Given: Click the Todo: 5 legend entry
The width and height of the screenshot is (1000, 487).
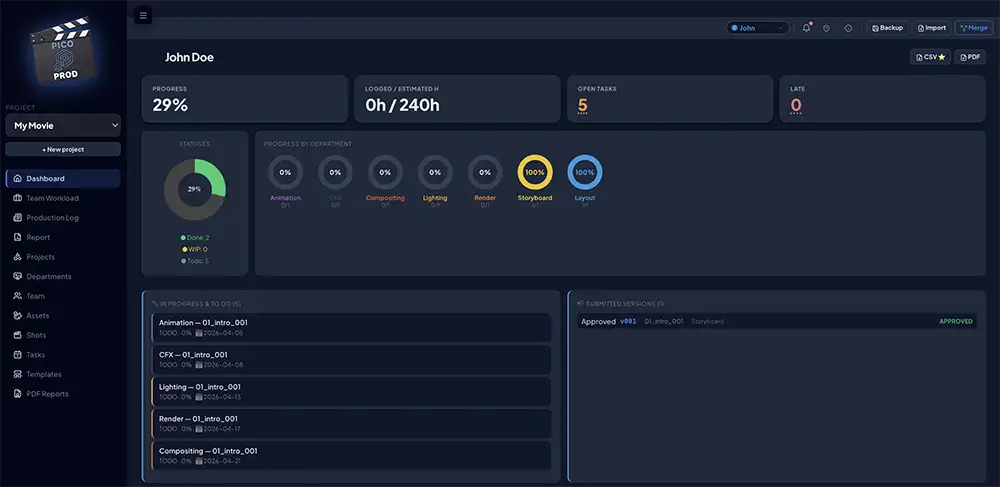Looking at the screenshot, I should [195, 261].
